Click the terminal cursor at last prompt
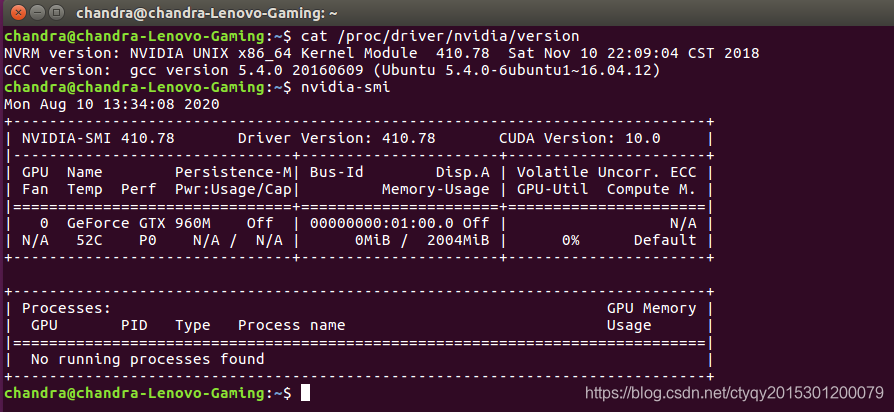This screenshot has height=412, width=894. (305, 393)
